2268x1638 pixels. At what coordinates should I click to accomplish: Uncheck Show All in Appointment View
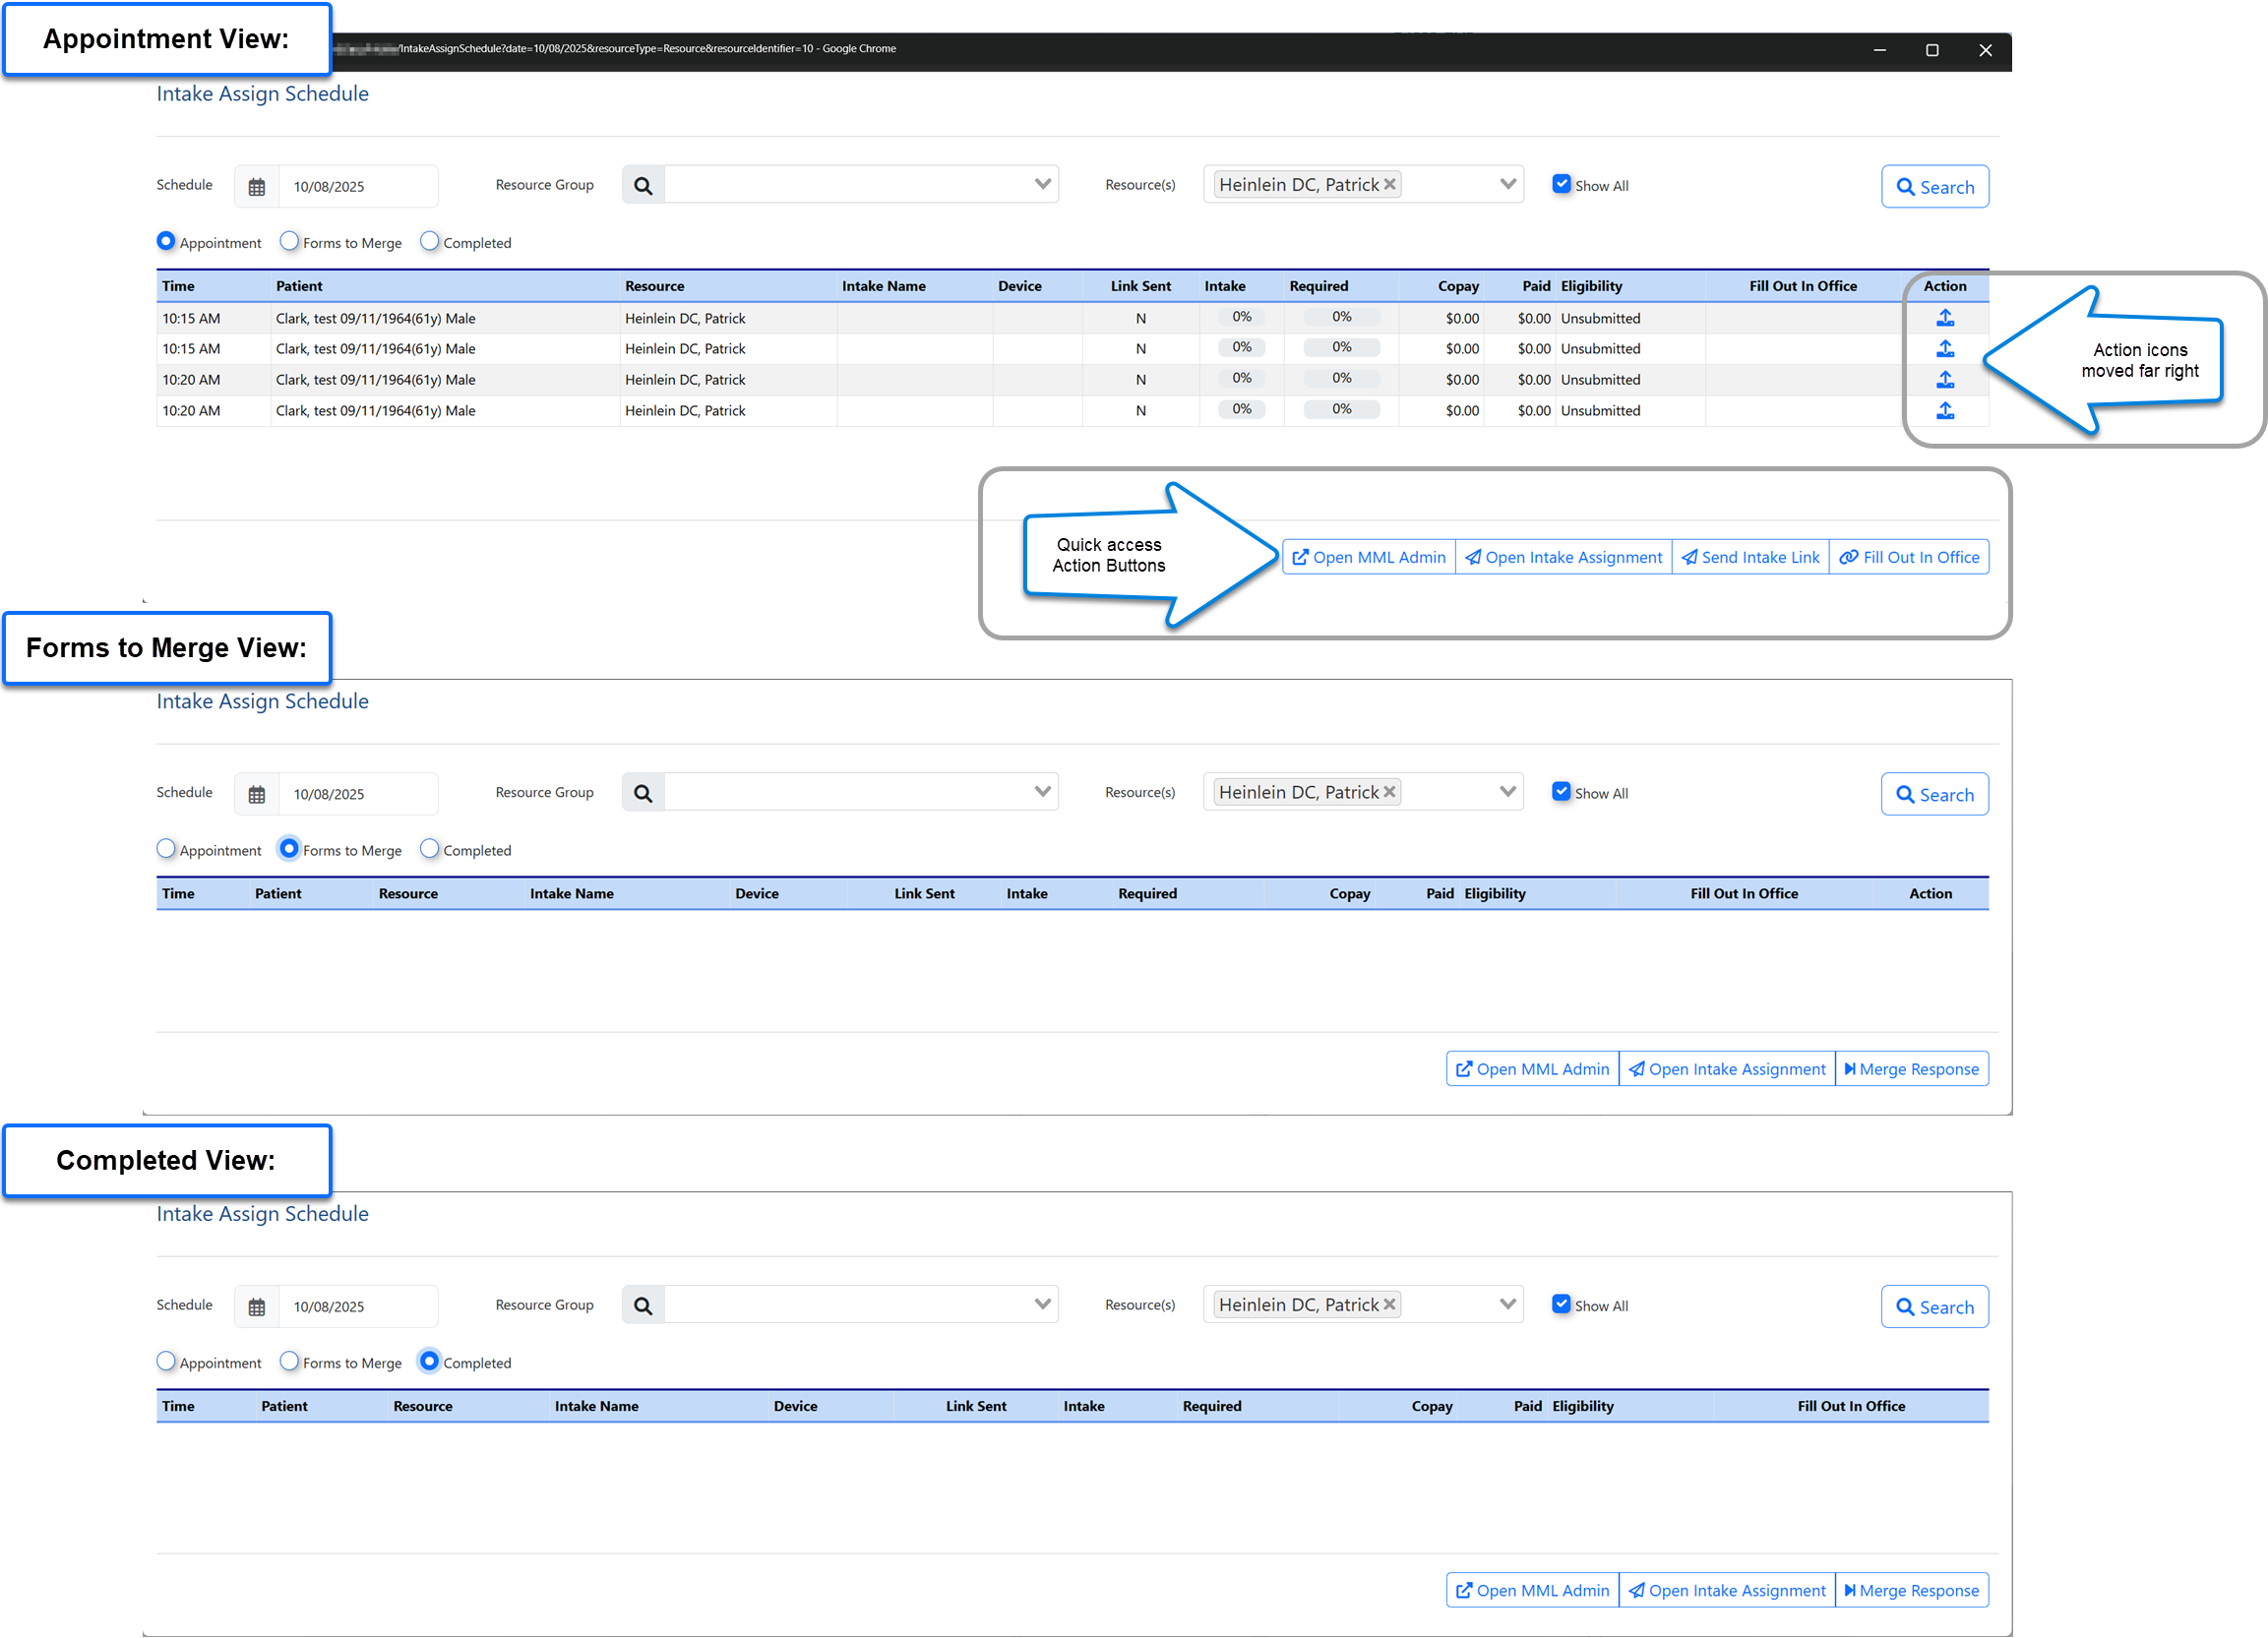pyautogui.click(x=1561, y=184)
